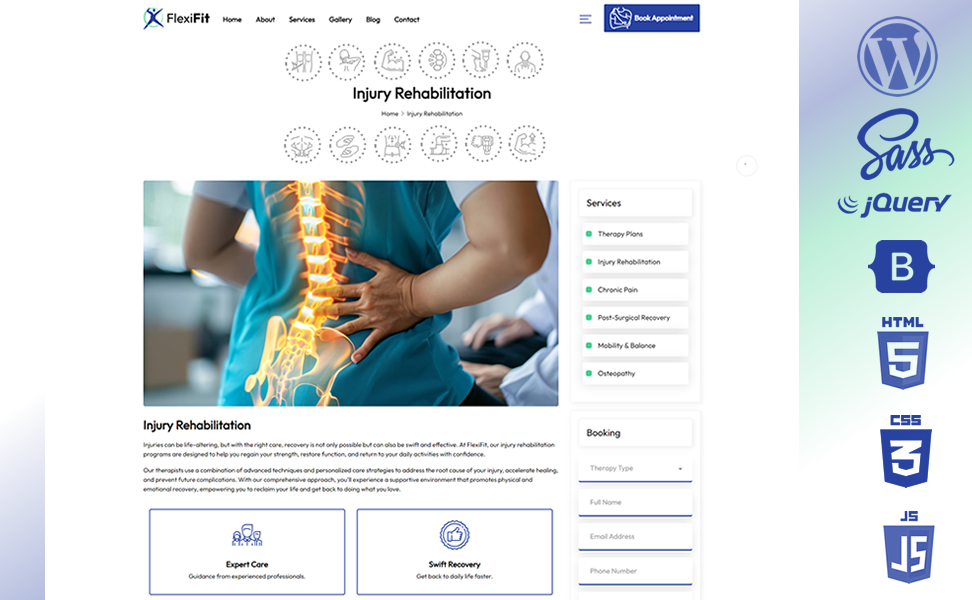Click the Bootstrap logo icon

(901, 267)
